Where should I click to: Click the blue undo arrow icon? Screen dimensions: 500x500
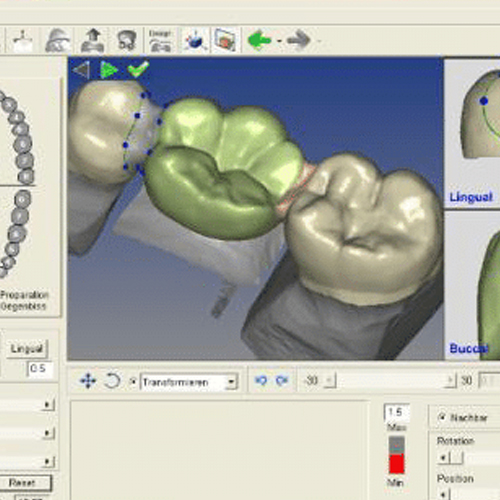coord(261,380)
